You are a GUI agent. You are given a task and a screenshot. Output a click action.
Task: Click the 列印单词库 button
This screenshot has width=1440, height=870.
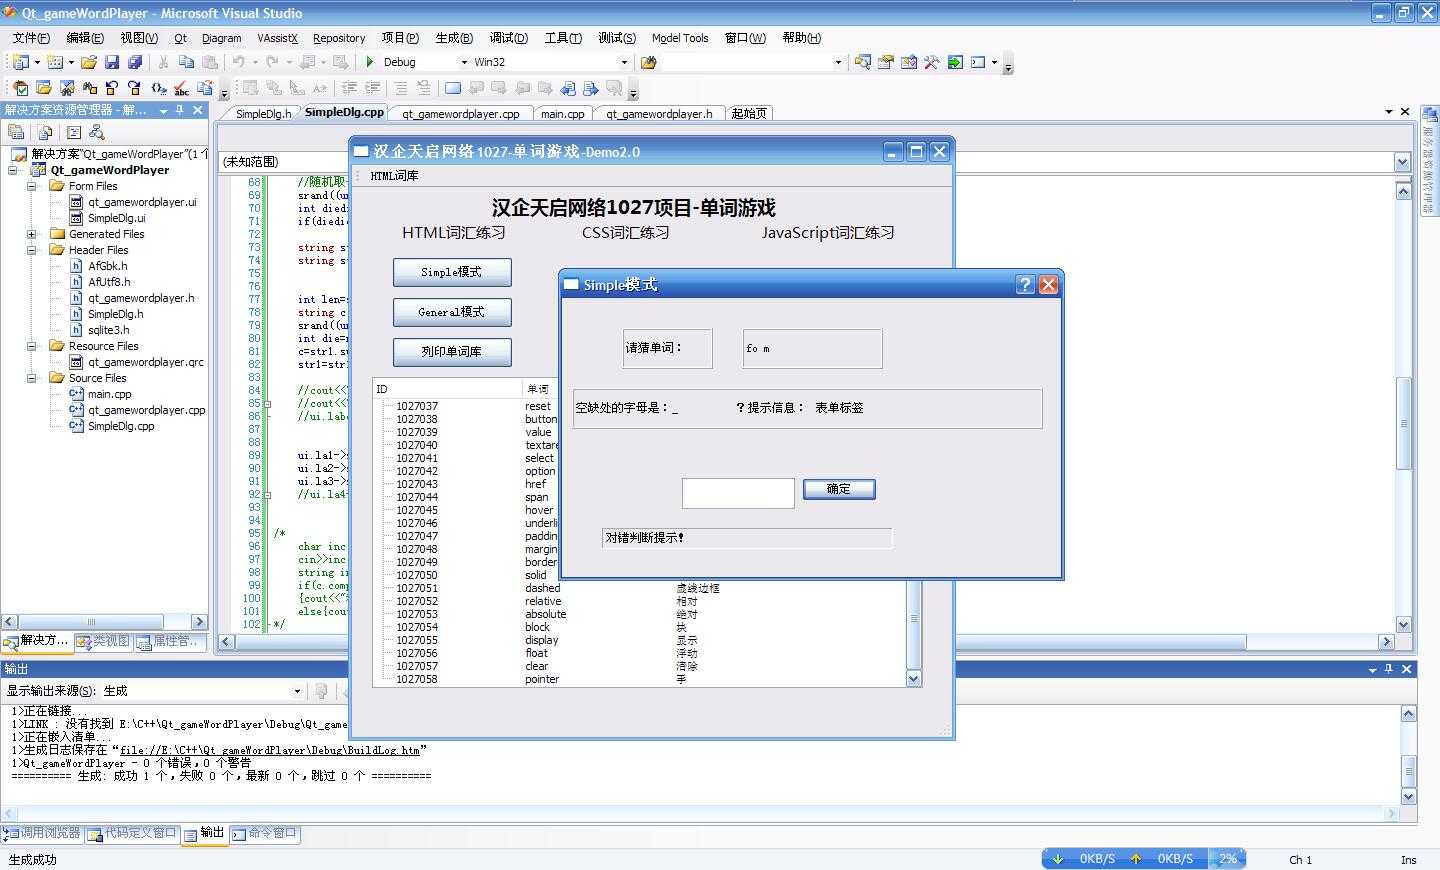coord(452,352)
